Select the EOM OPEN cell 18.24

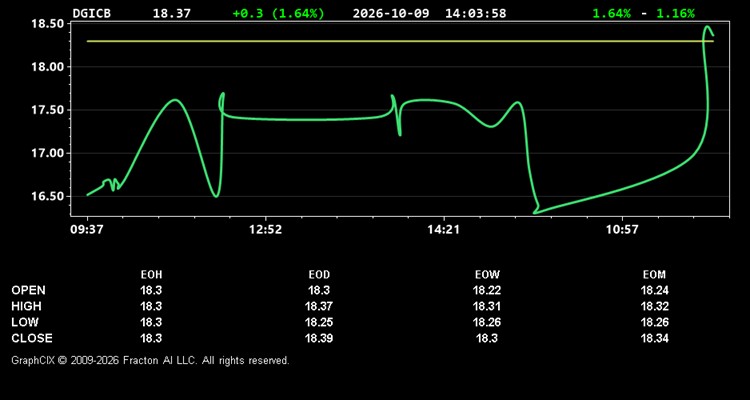coord(654,290)
